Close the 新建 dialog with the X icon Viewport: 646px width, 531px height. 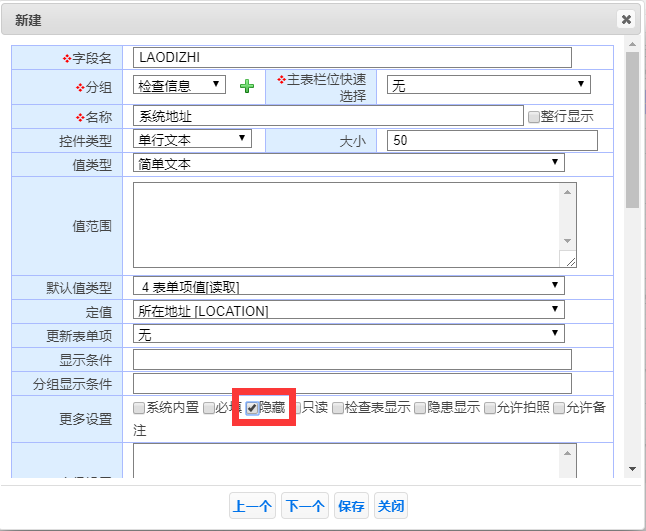pyautogui.click(x=626, y=19)
